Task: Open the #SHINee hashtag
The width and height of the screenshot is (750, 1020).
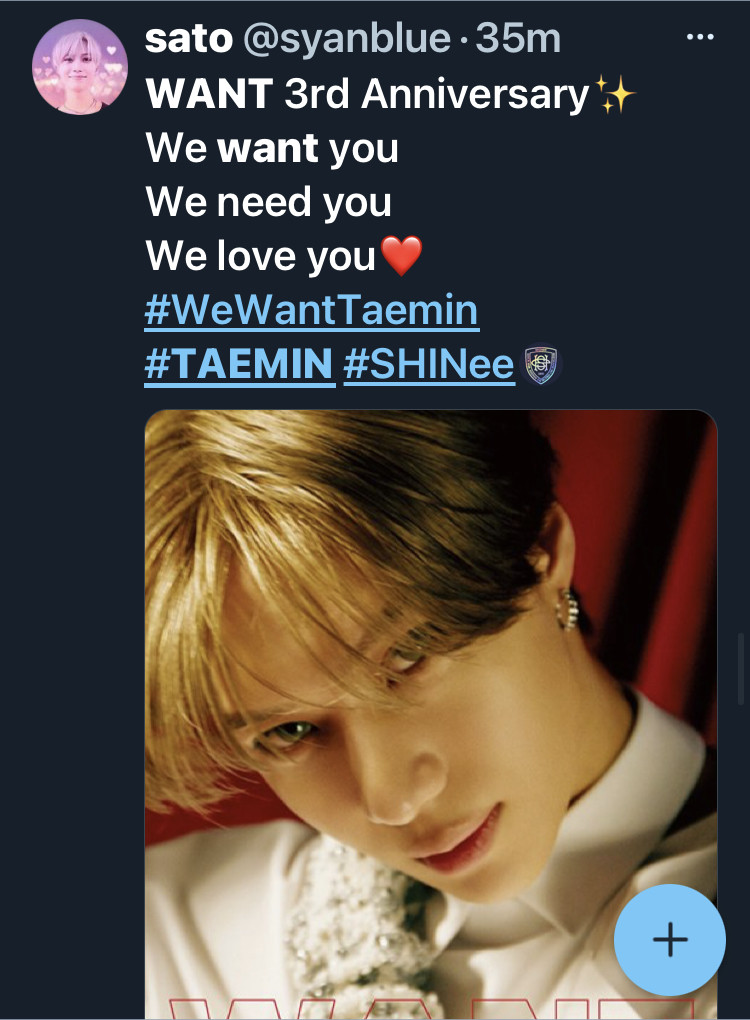Action: tap(429, 364)
